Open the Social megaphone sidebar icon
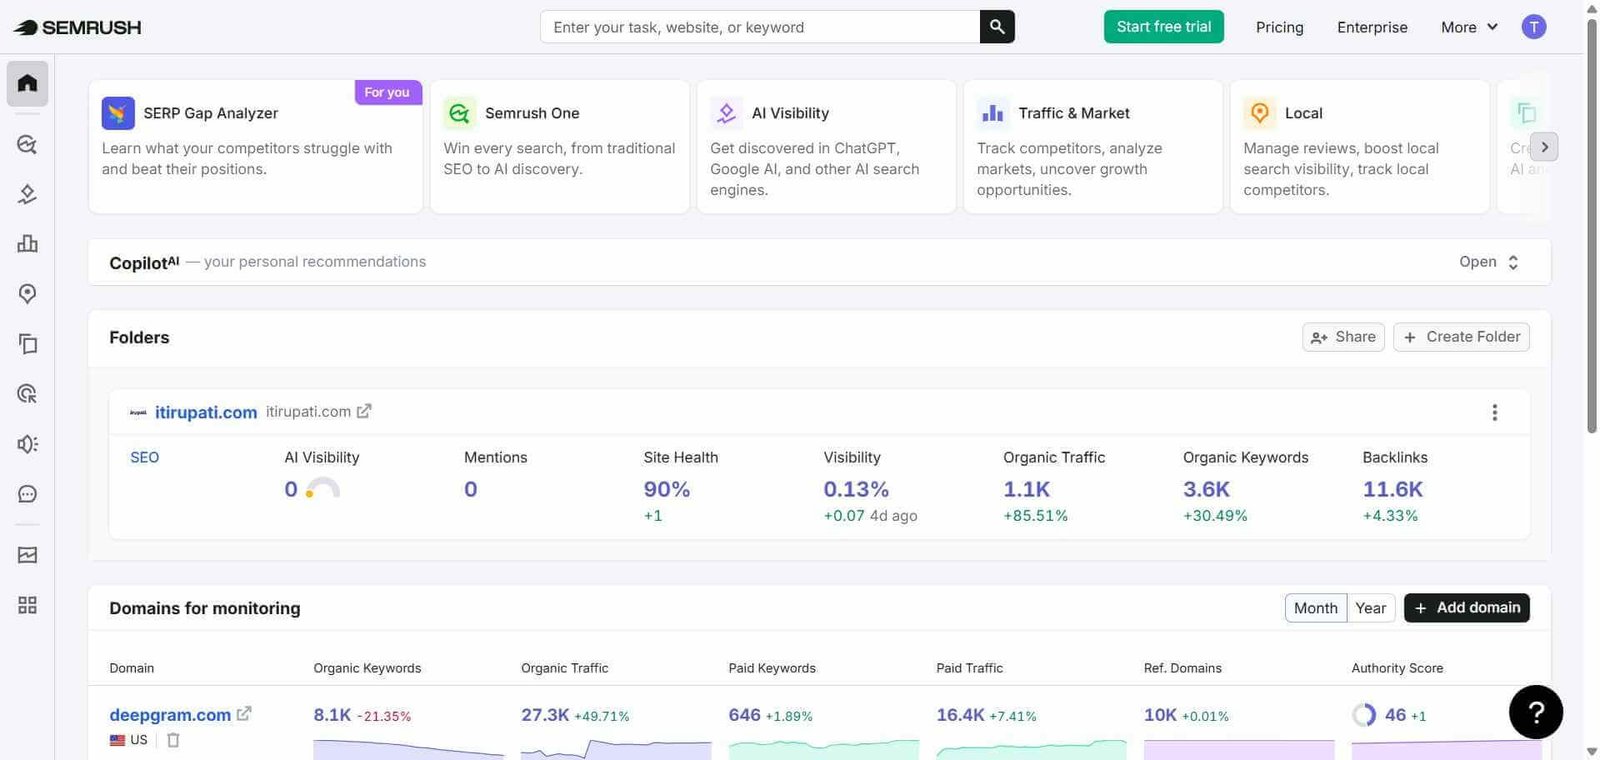Screen dimensions: 1600x760 click(27, 444)
